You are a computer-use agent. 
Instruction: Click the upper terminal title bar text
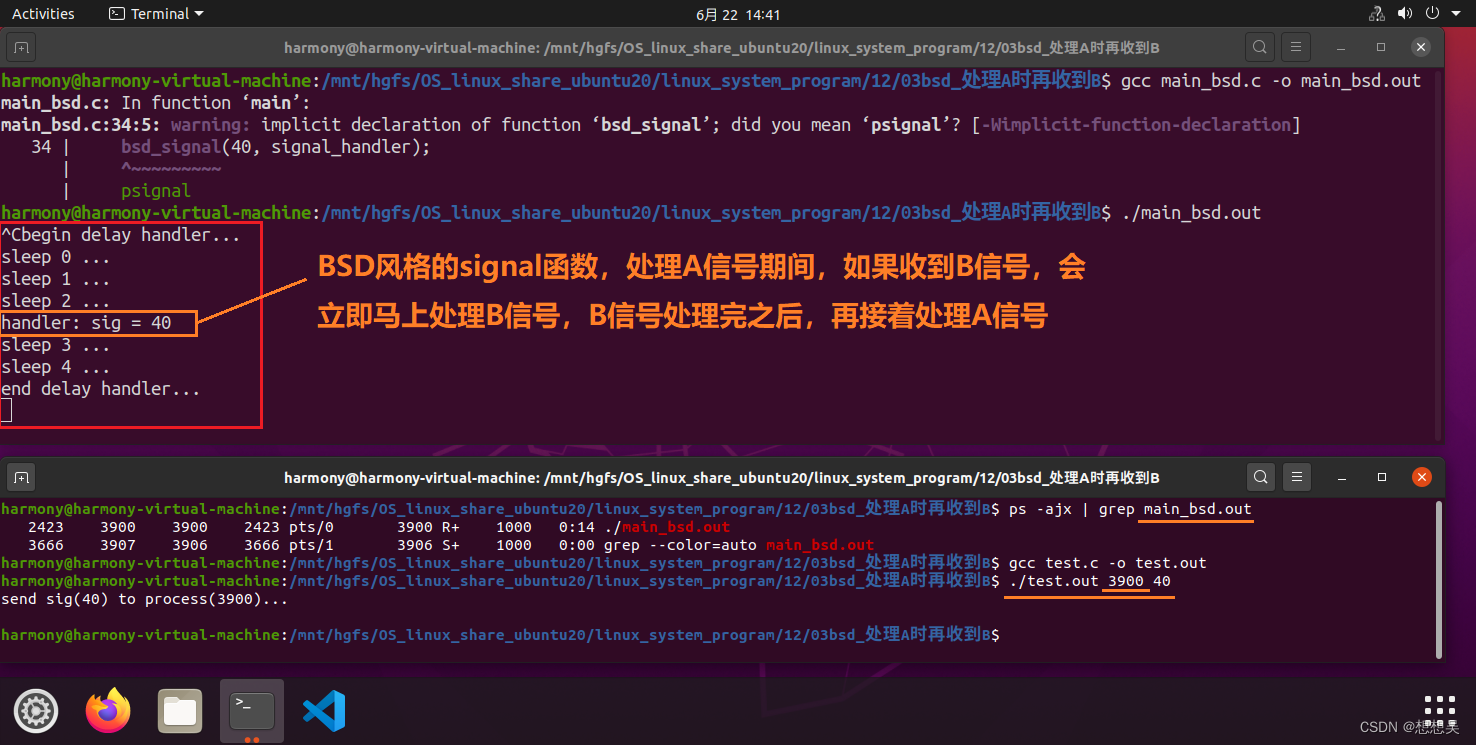(722, 48)
